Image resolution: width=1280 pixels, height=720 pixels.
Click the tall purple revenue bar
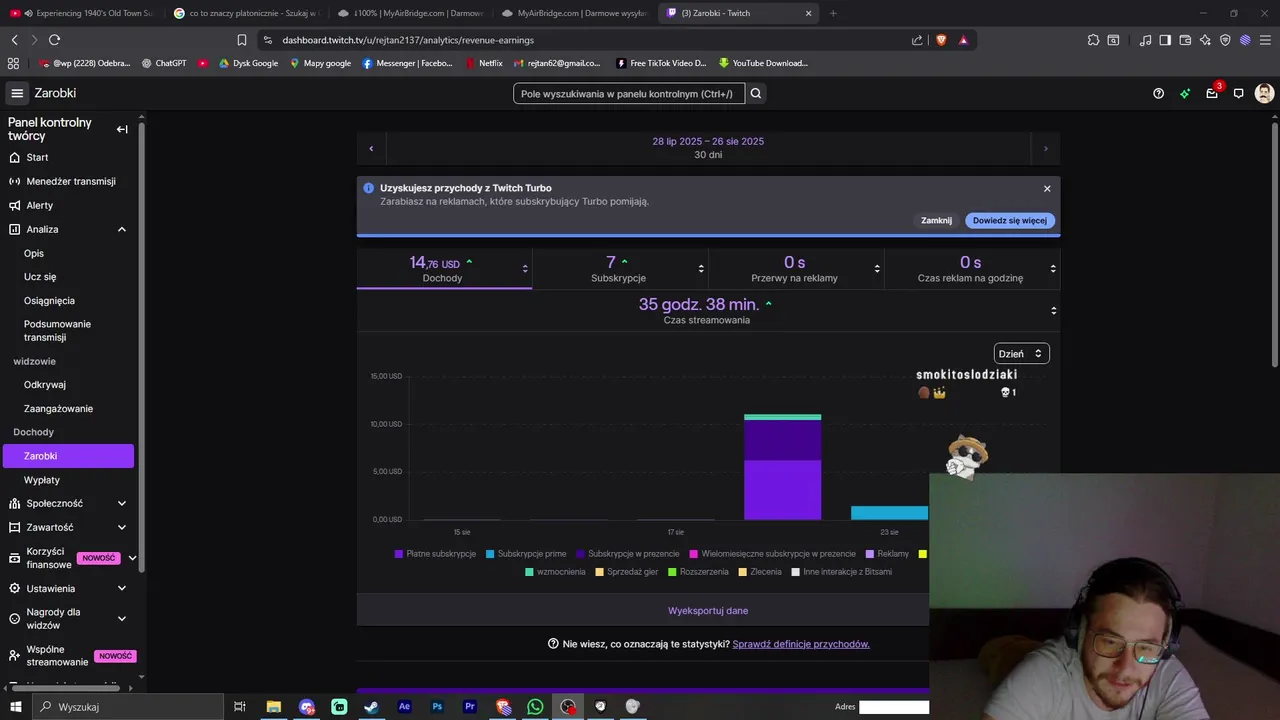[x=782, y=467]
